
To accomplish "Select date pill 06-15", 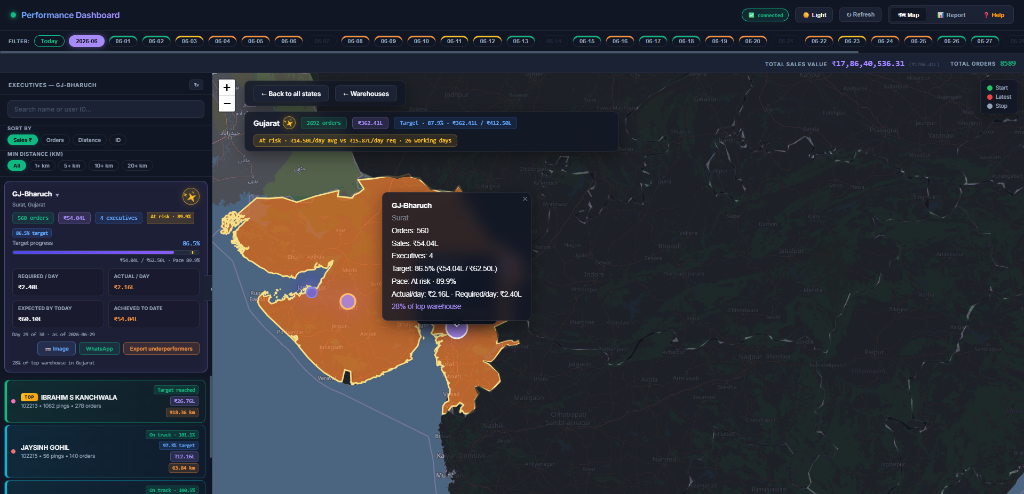I will [x=587, y=41].
